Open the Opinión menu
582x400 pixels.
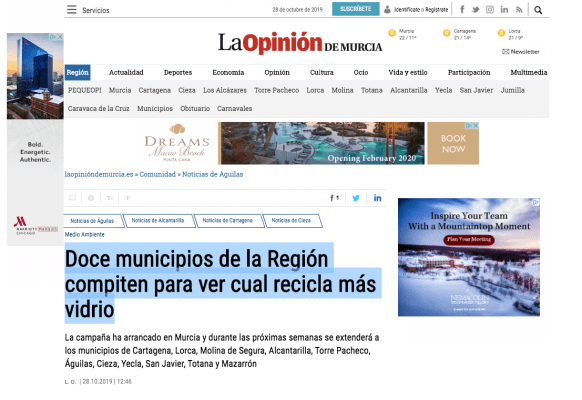click(277, 72)
